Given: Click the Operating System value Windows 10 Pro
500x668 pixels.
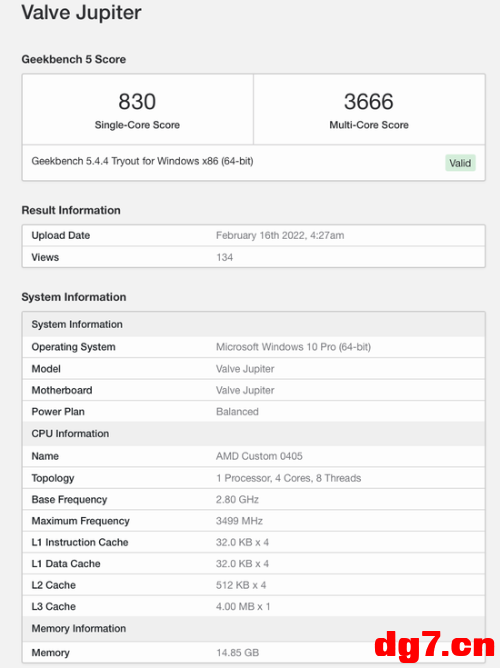Looking at the screenshot, I should click(x=293, y=347).
